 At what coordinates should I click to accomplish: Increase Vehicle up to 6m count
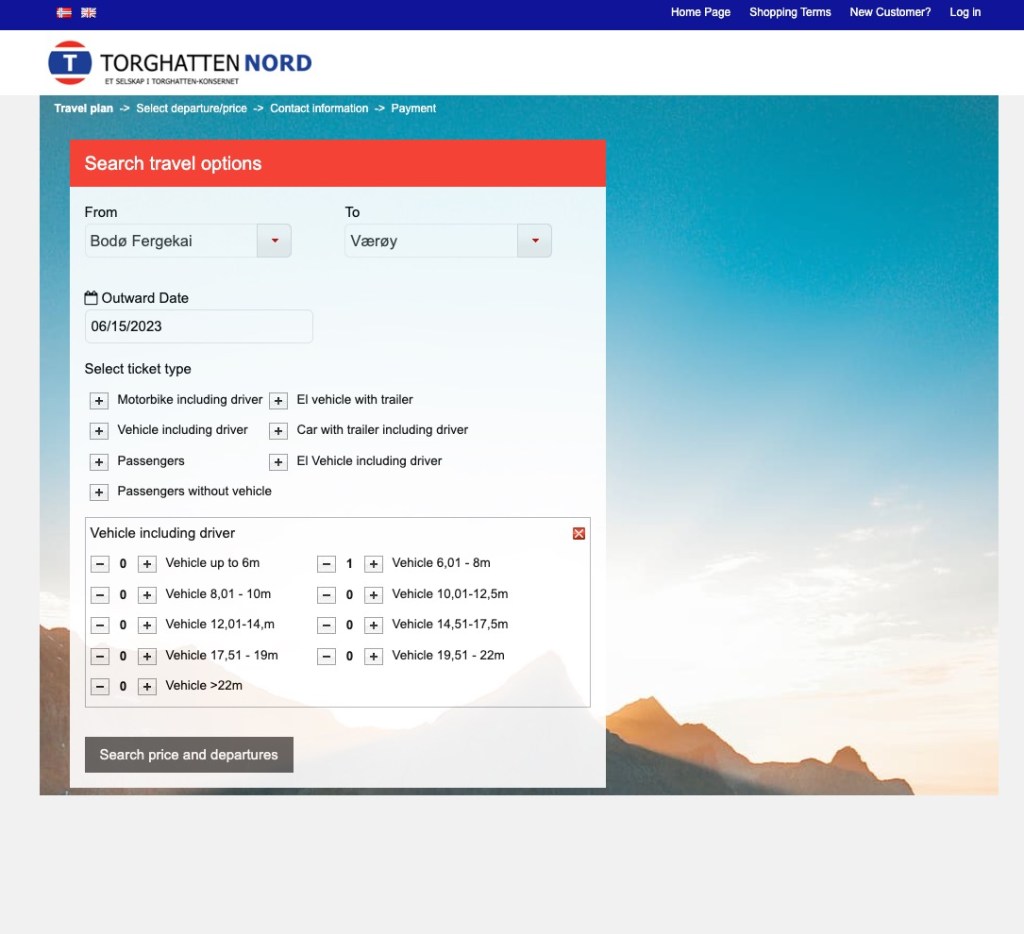pyautogui.click(x=147, y=564)
